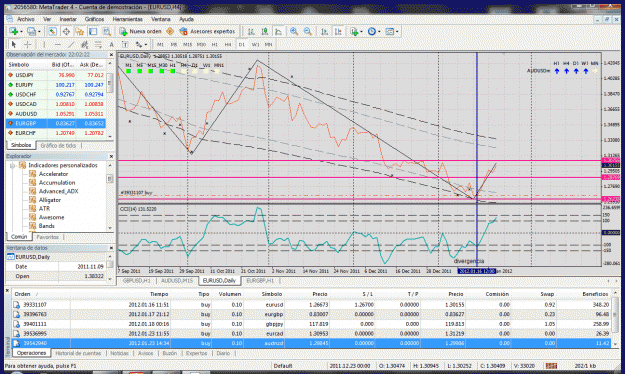Select the Equidistant Channel tool
The width and height of the screenshot is (625, 374).
85,44
